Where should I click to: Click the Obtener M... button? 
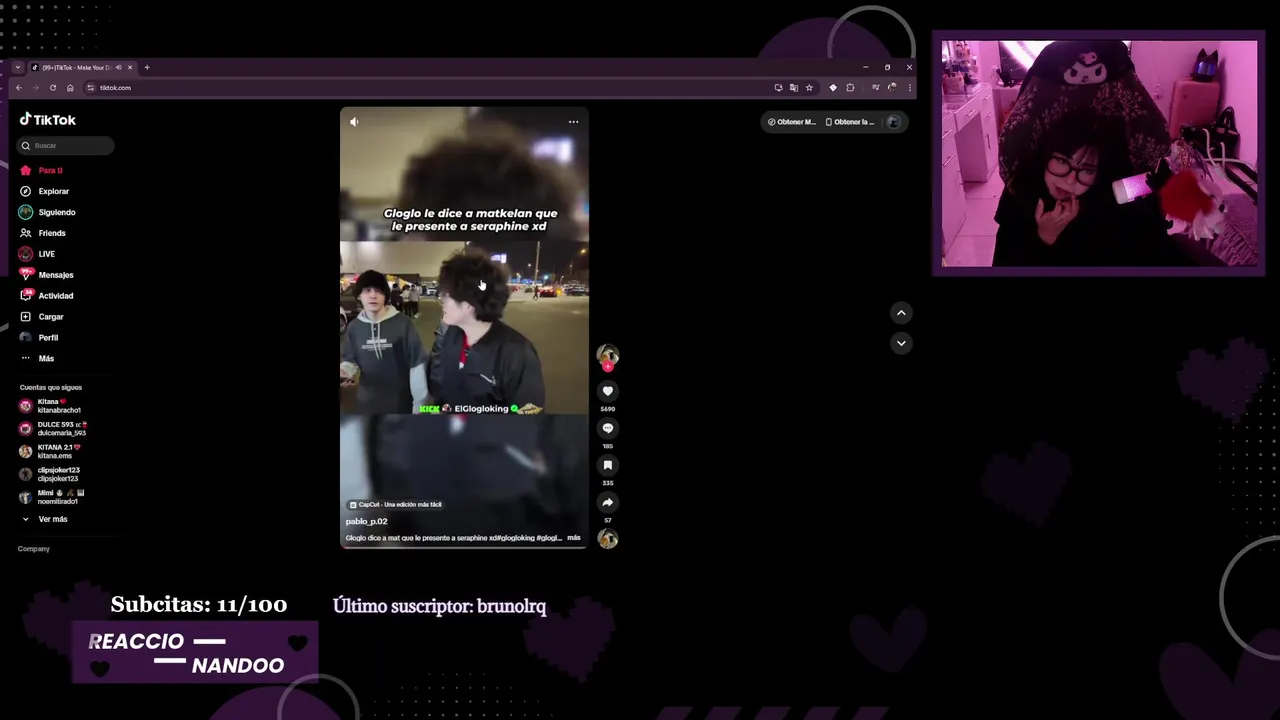click(x=791, y=122)
